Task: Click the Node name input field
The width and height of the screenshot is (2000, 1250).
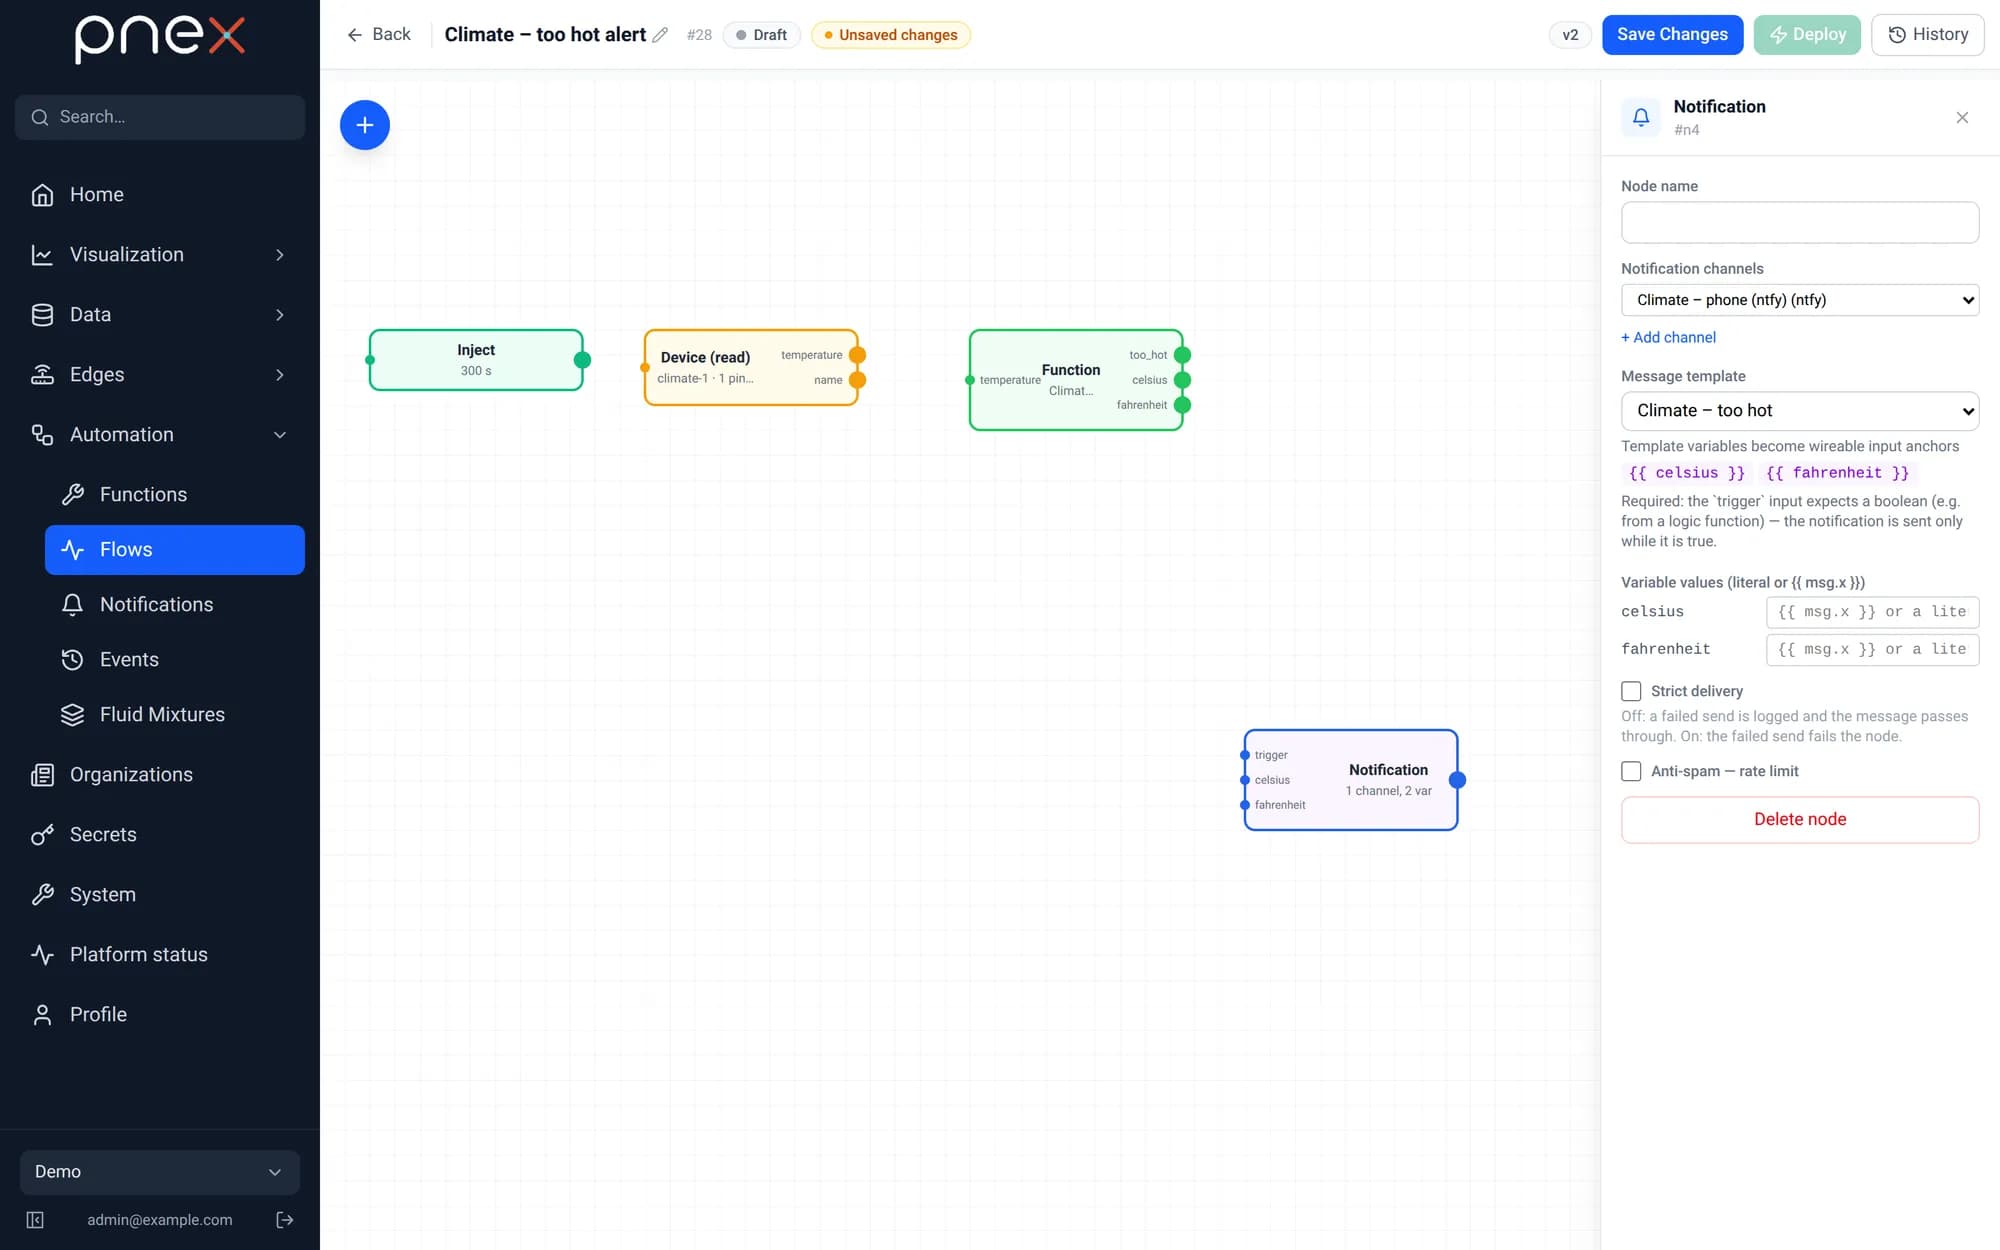Action: click(1800, 222)
